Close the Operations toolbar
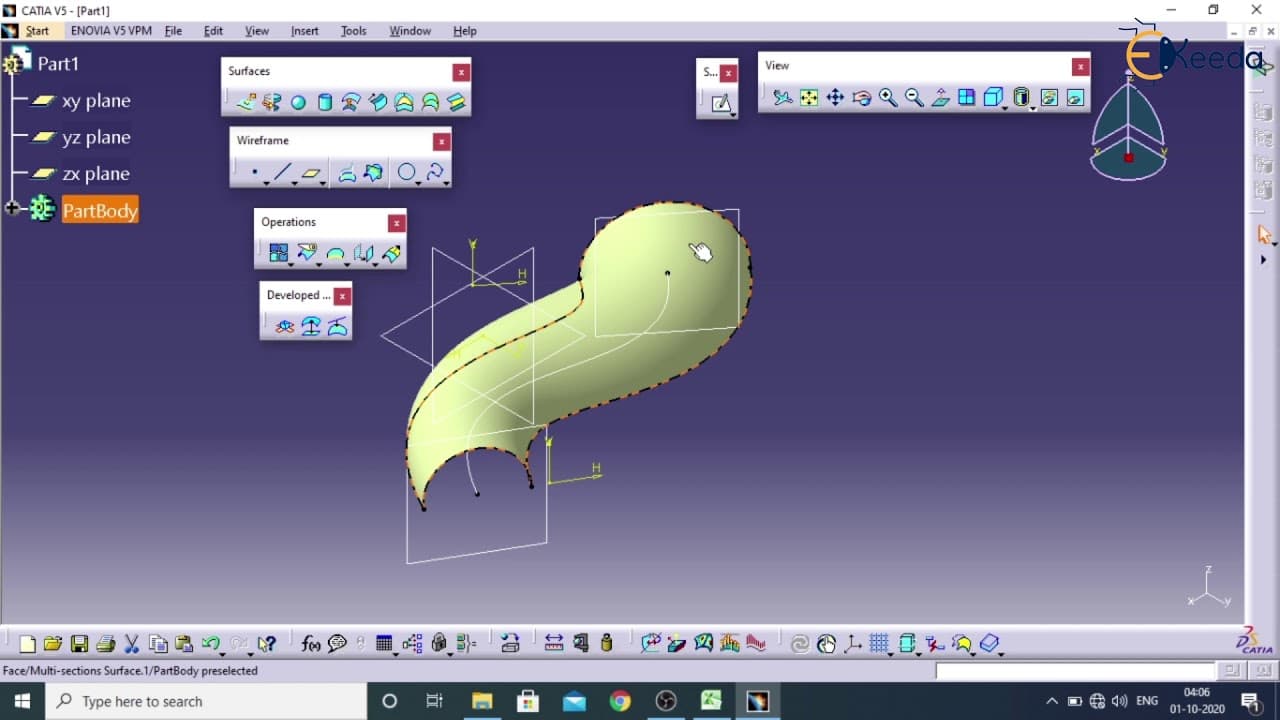Screen dimensions: 1280x720 (397, 223)
